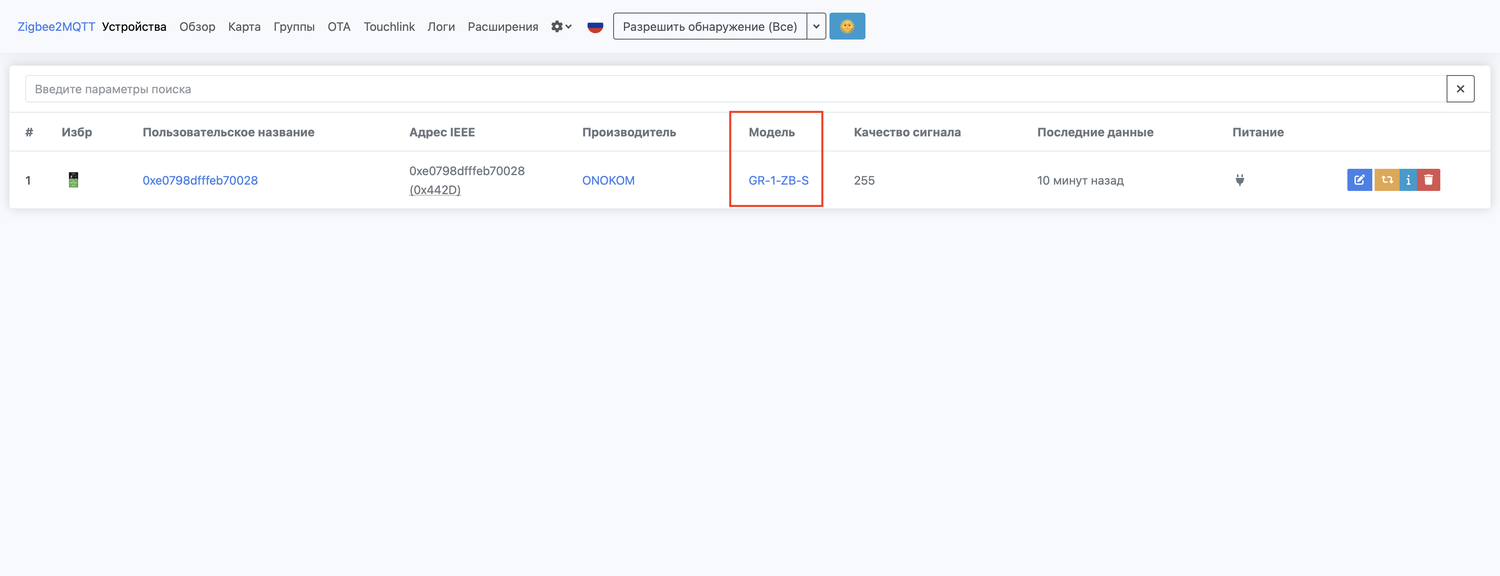Toggle the theme switch button with face icon
This screenshot has height=576, width=1500.
(847, 27)
